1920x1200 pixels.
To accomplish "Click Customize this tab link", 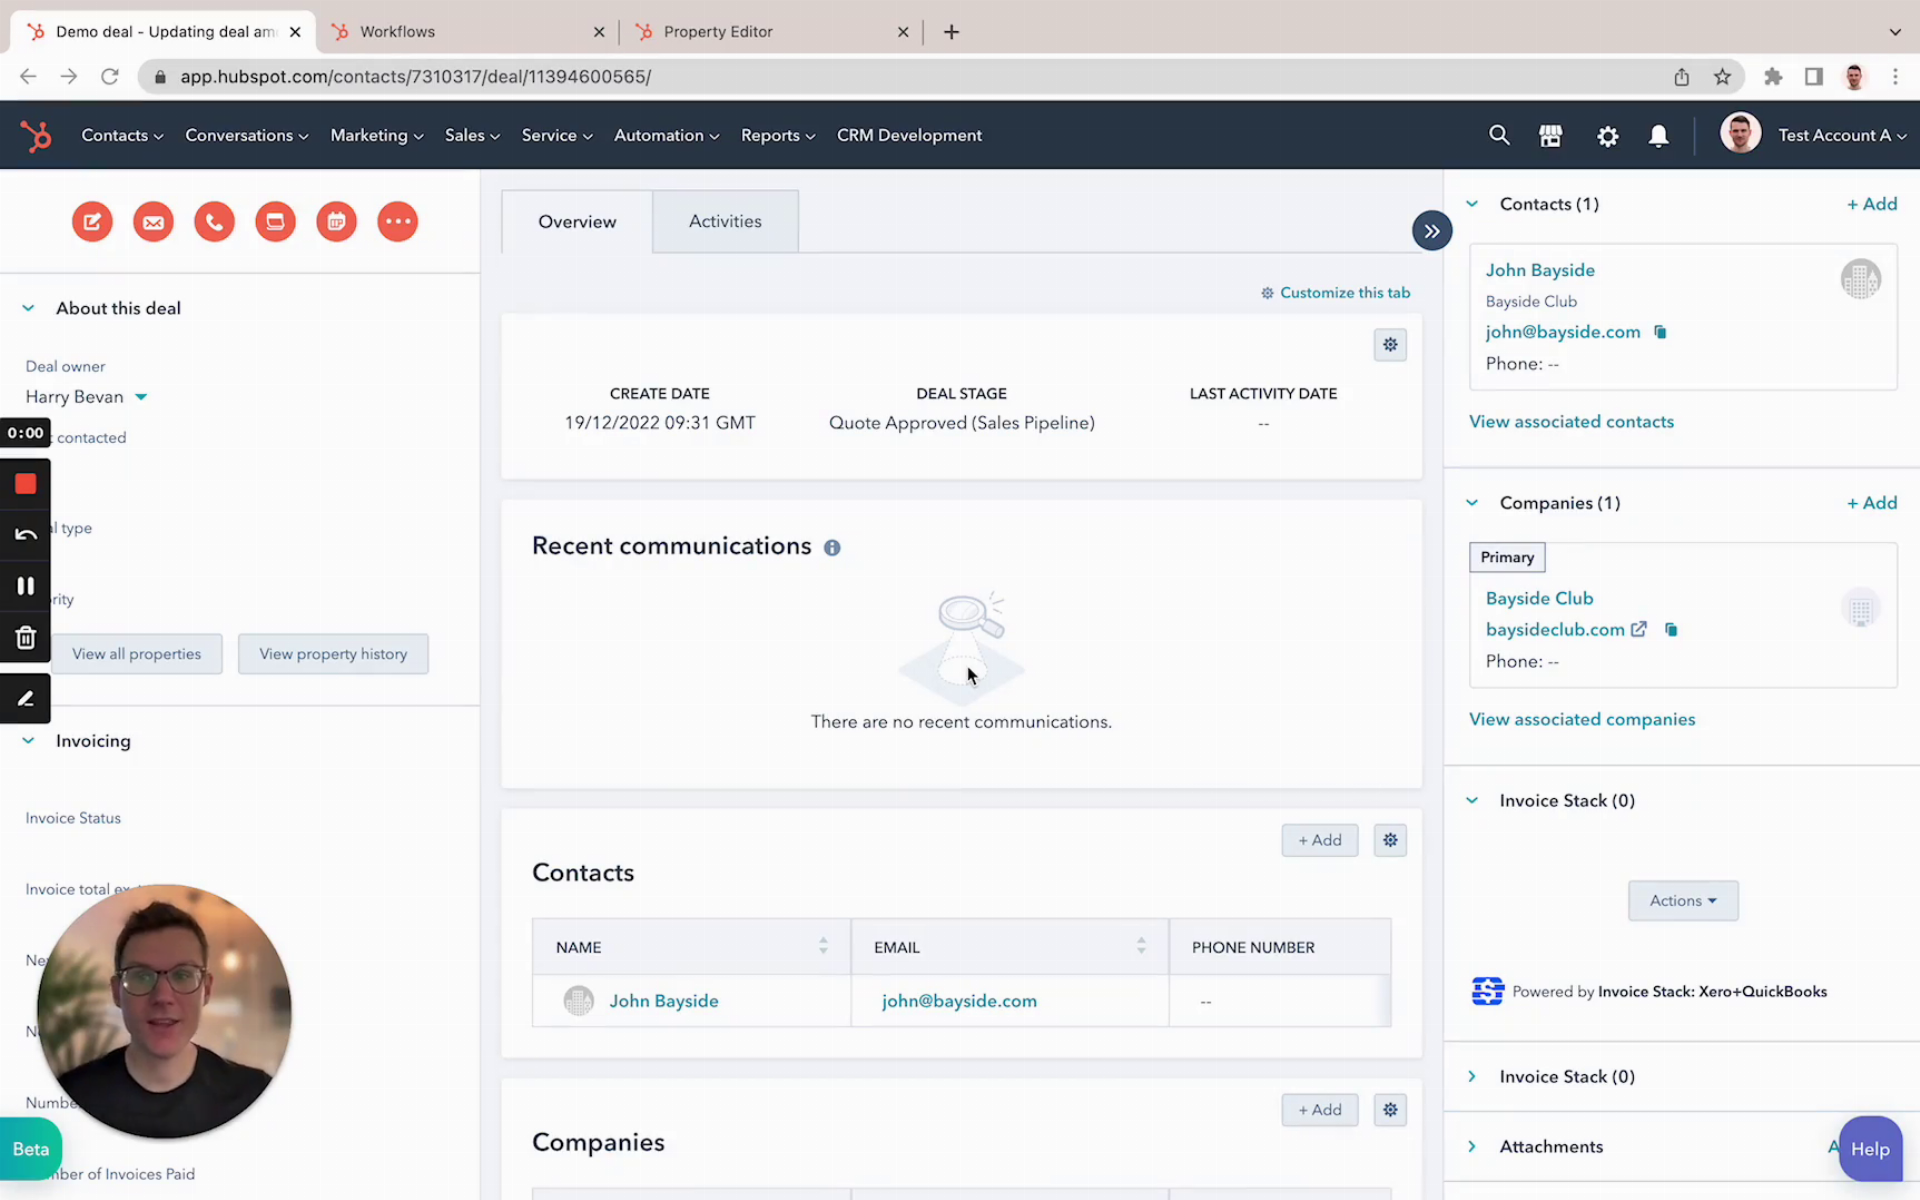I will pos(1335,293).
